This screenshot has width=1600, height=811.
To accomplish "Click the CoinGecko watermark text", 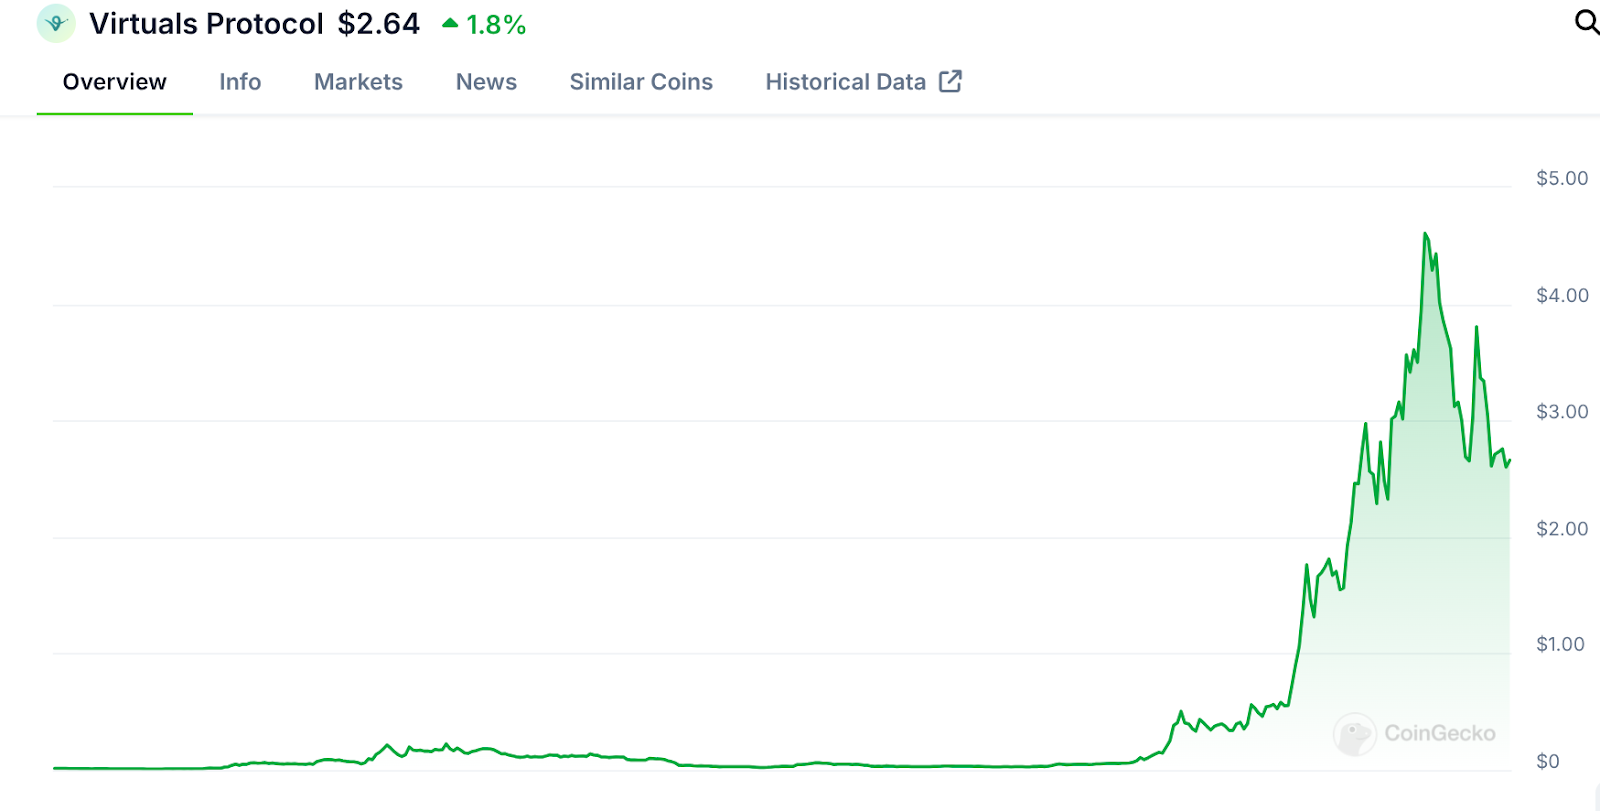I will 1440,734.
